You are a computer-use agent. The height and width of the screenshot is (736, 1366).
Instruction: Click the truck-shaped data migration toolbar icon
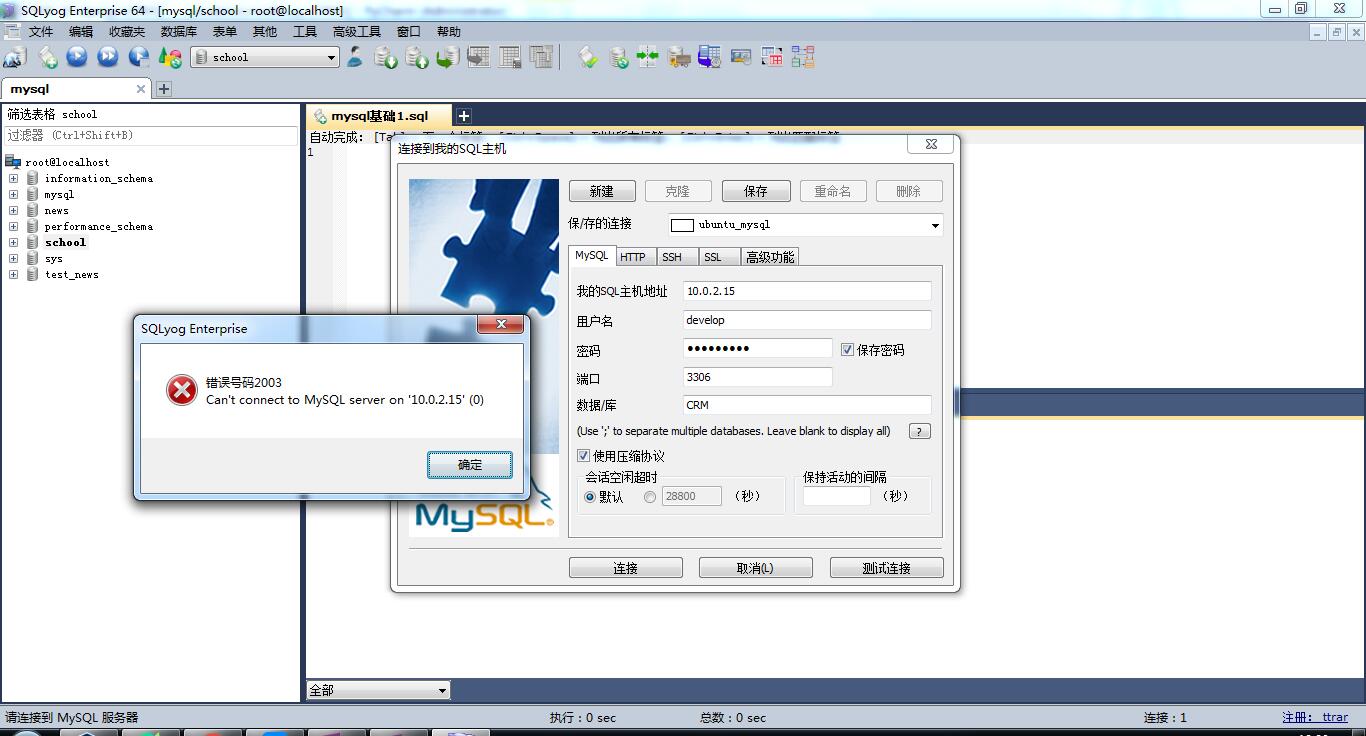(679, 58)
